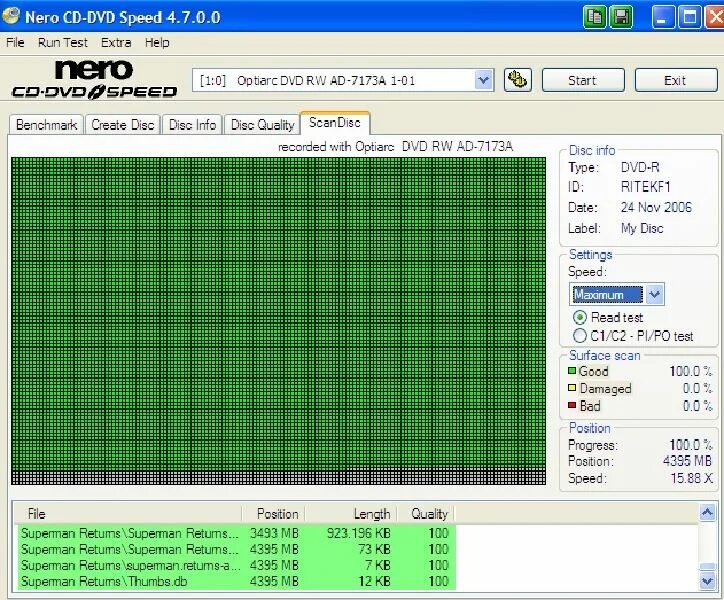Click the copy-to-clipboard icon in title bar
Viewport: 724px width, 600px height.
click(594, 18)
